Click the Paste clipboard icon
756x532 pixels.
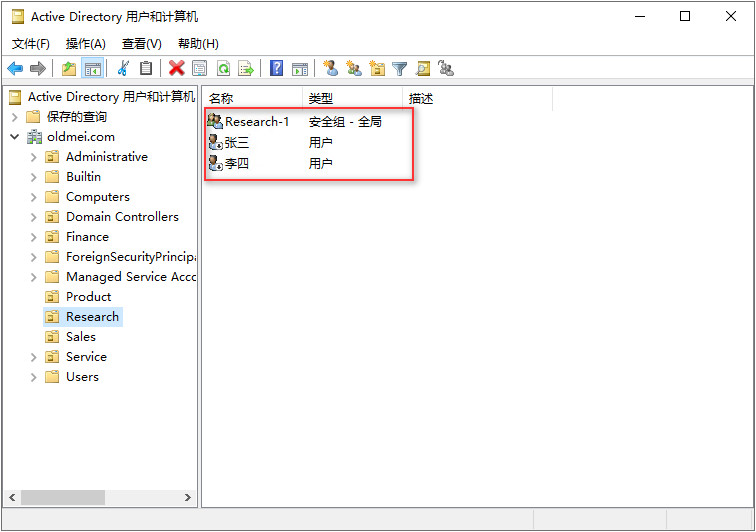[x=146, y=68]
